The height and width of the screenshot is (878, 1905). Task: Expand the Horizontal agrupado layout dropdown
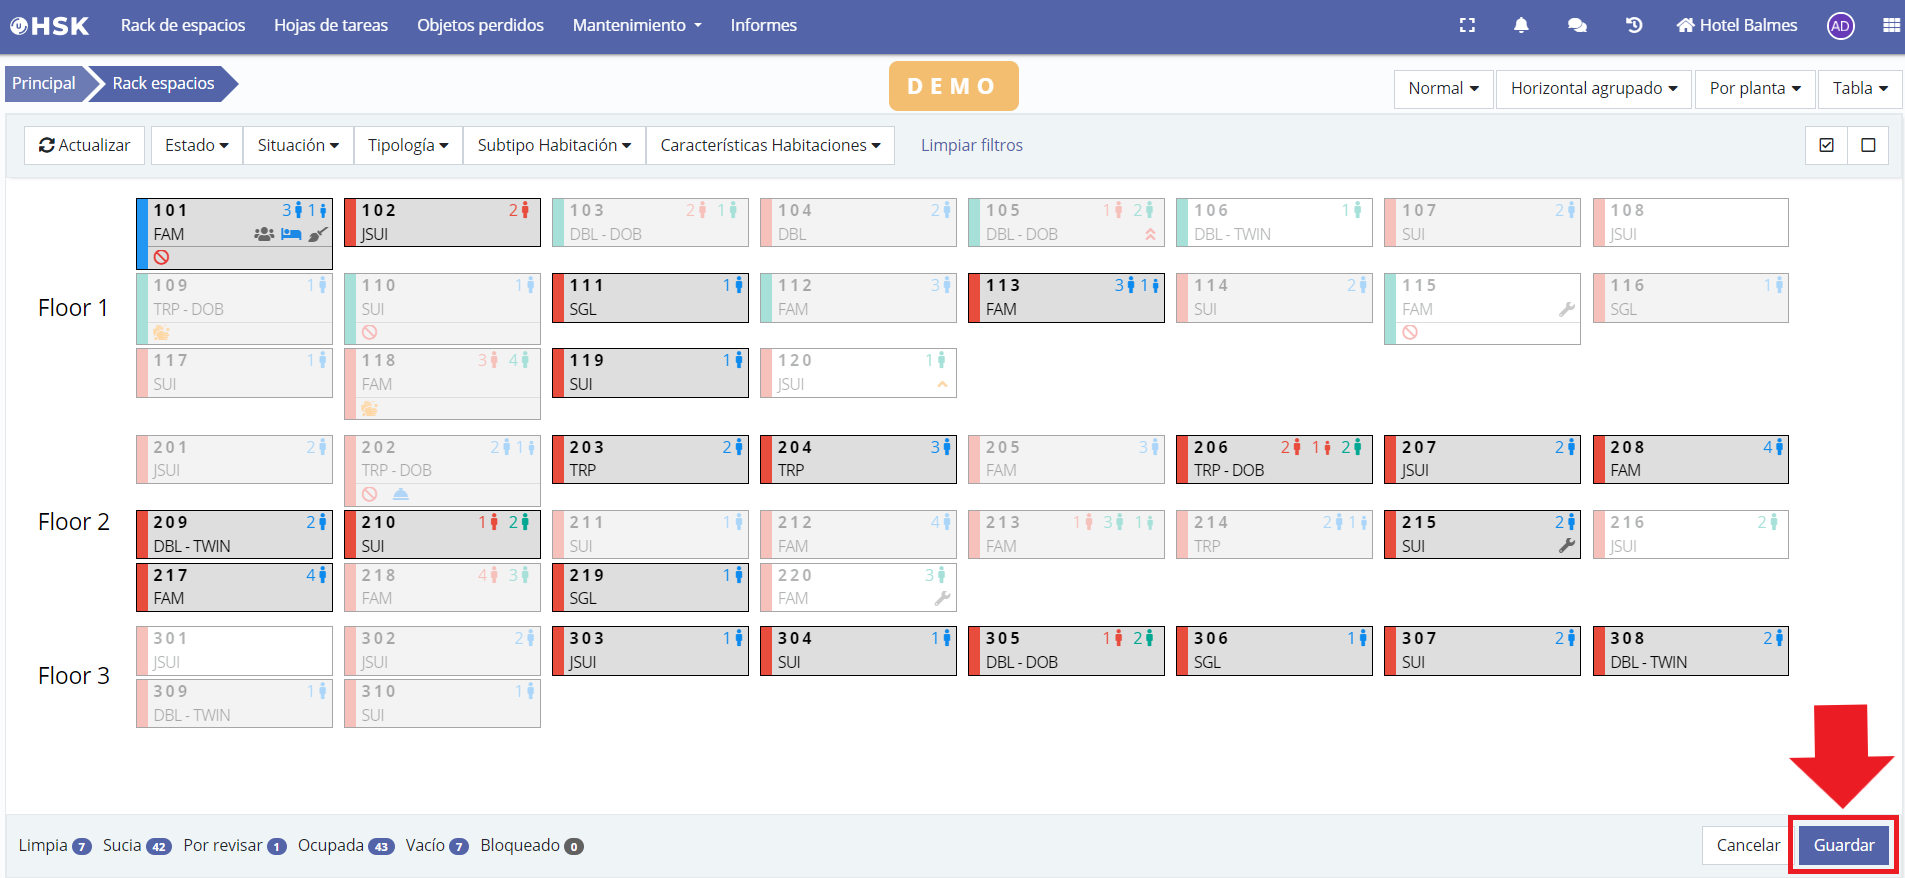(1593, 88)
